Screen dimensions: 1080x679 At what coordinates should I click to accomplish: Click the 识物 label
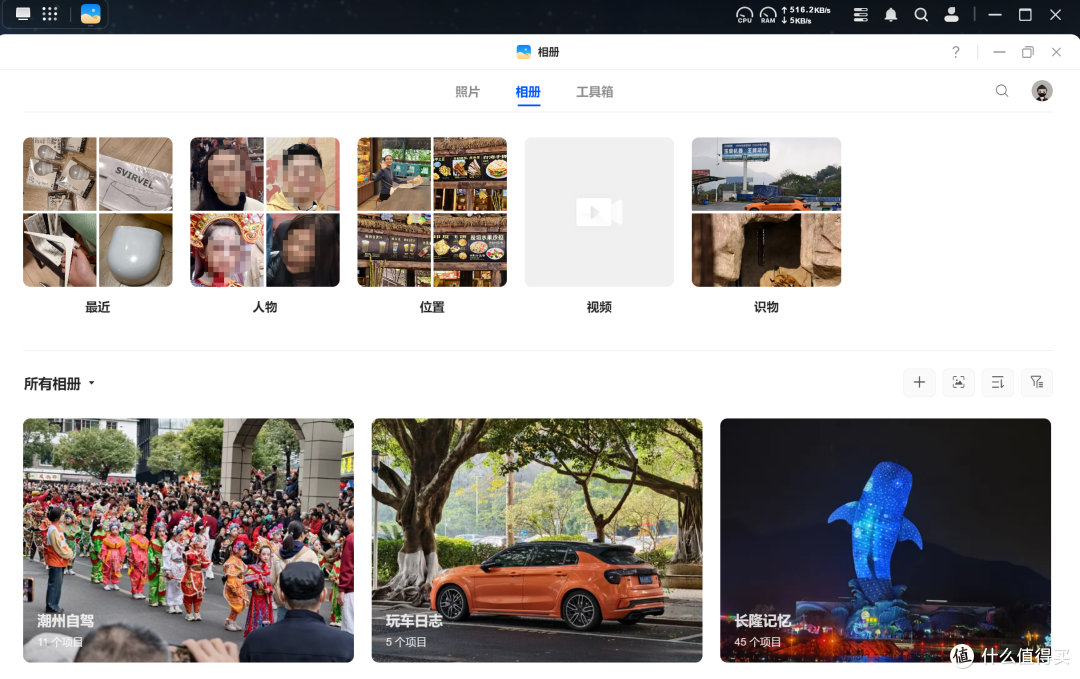click(x=767, y=307)
